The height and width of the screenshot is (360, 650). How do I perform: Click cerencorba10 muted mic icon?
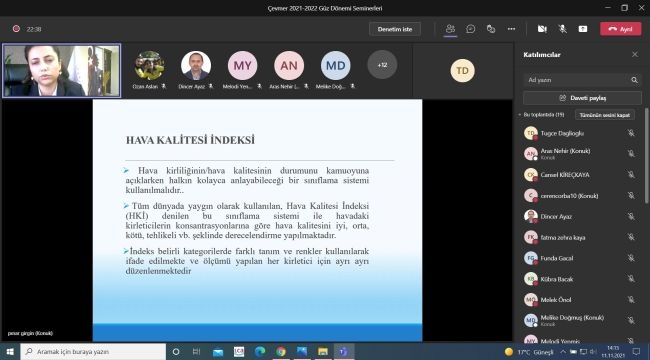coord(631,195)
